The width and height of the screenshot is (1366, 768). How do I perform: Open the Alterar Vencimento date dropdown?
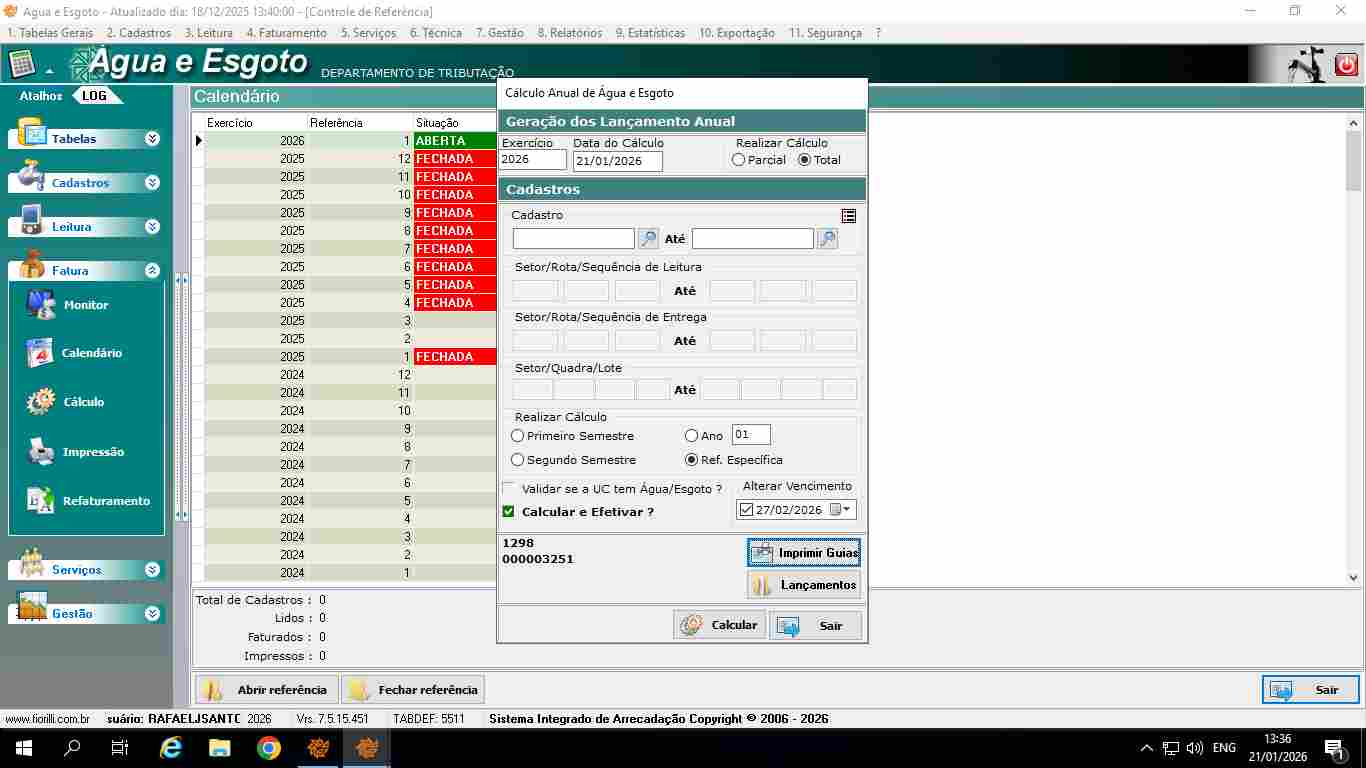[848, 510]
